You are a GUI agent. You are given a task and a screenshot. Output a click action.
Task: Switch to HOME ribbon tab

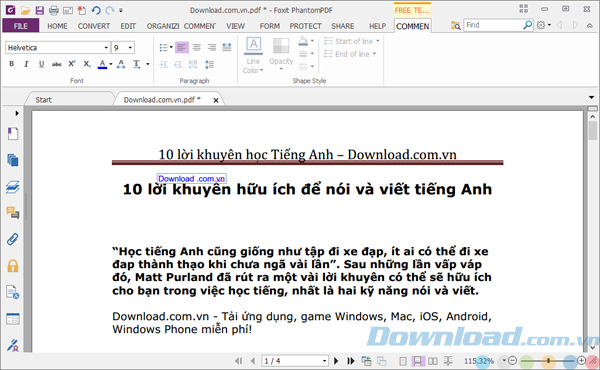pos(57,26)
